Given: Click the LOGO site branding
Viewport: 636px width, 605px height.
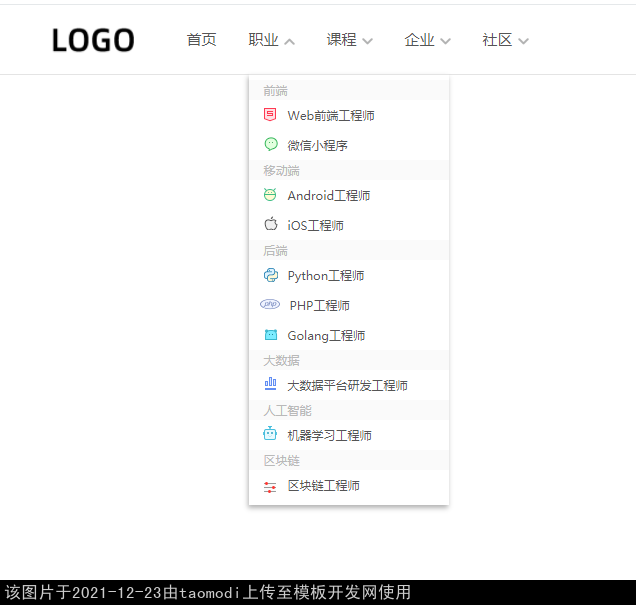Looking at the screenshot, I should click(x=93, y=40).
